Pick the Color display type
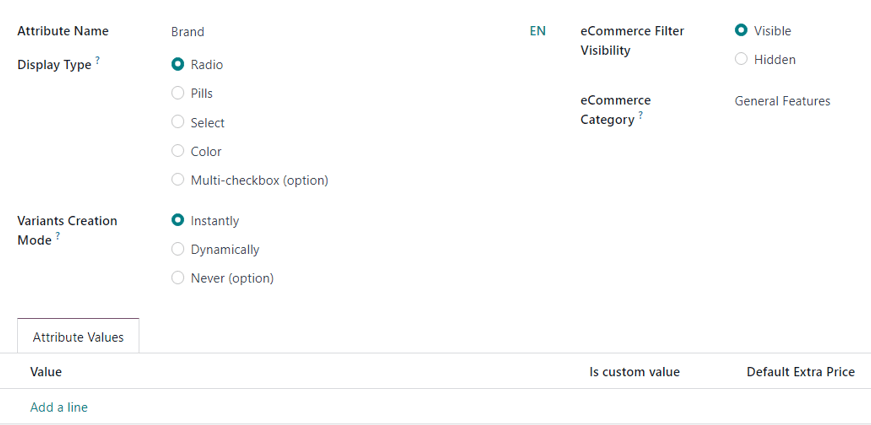Screen dimensions: 871x425 (x=178, y=152)
